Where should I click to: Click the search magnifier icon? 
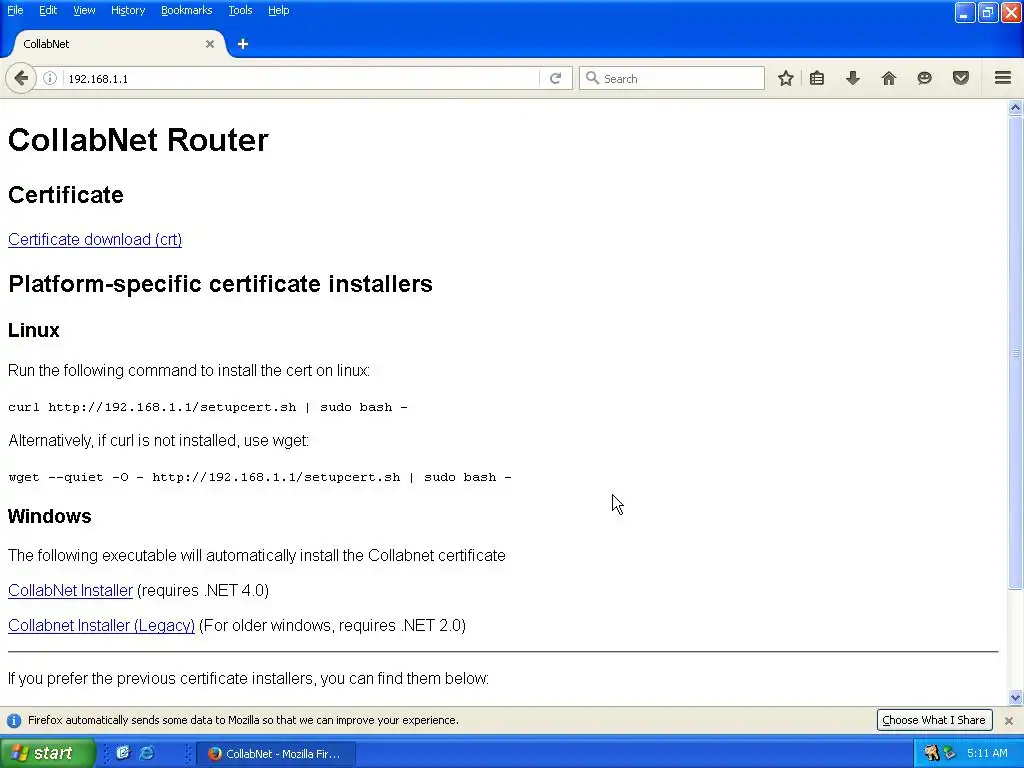click(x=592, y=78)
